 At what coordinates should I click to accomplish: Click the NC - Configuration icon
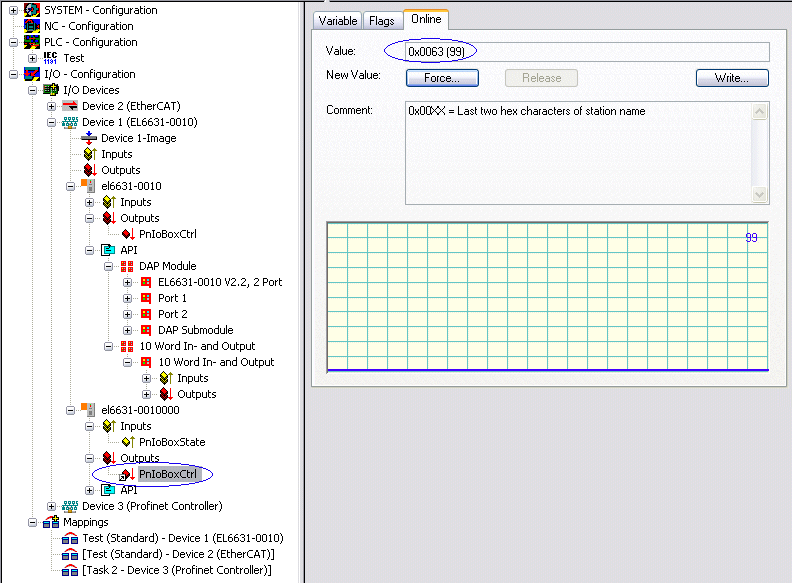click(x=32, y=26)
